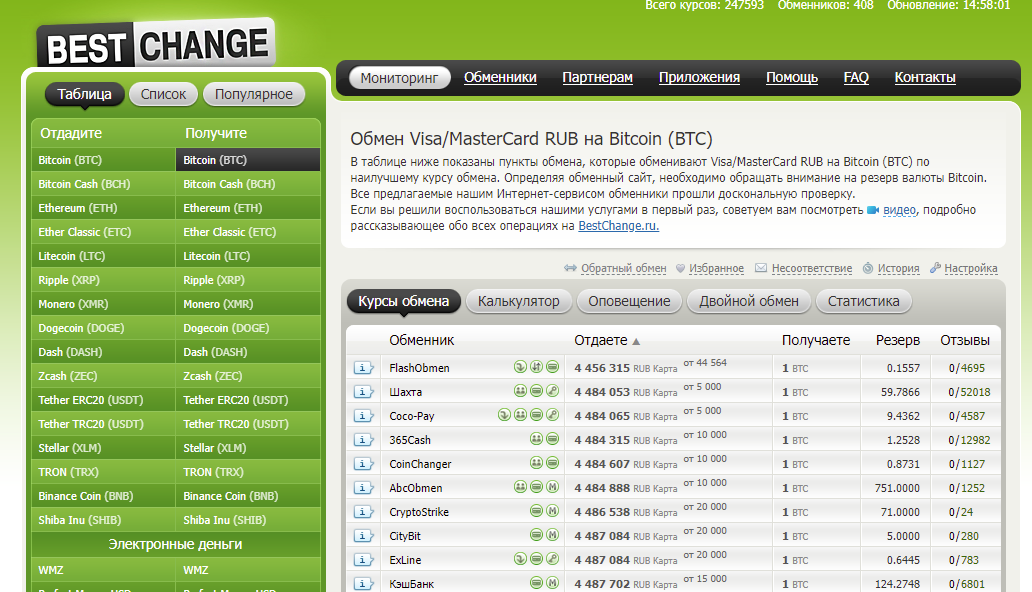1032x592 pixels.
Task: Switch to Таблица view tab
Action: click(x=84, y=94)
